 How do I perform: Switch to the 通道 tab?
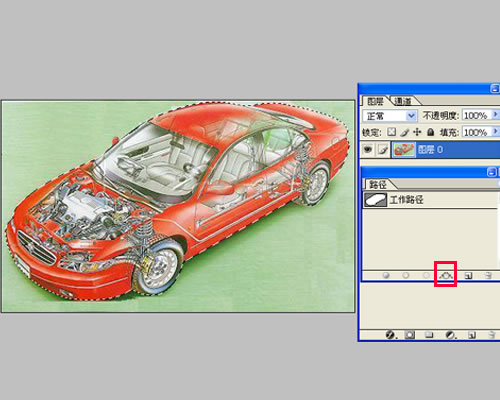tap(402, 101)
